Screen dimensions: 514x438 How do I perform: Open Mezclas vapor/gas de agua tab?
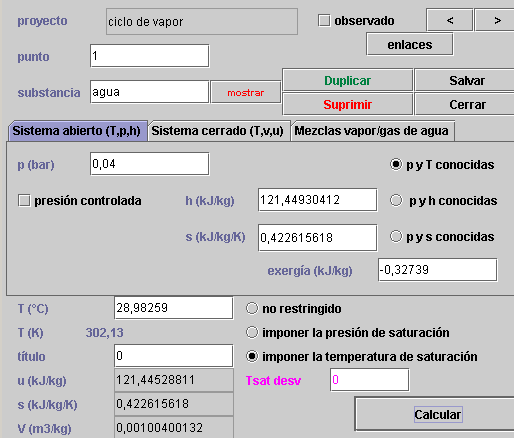372,131
